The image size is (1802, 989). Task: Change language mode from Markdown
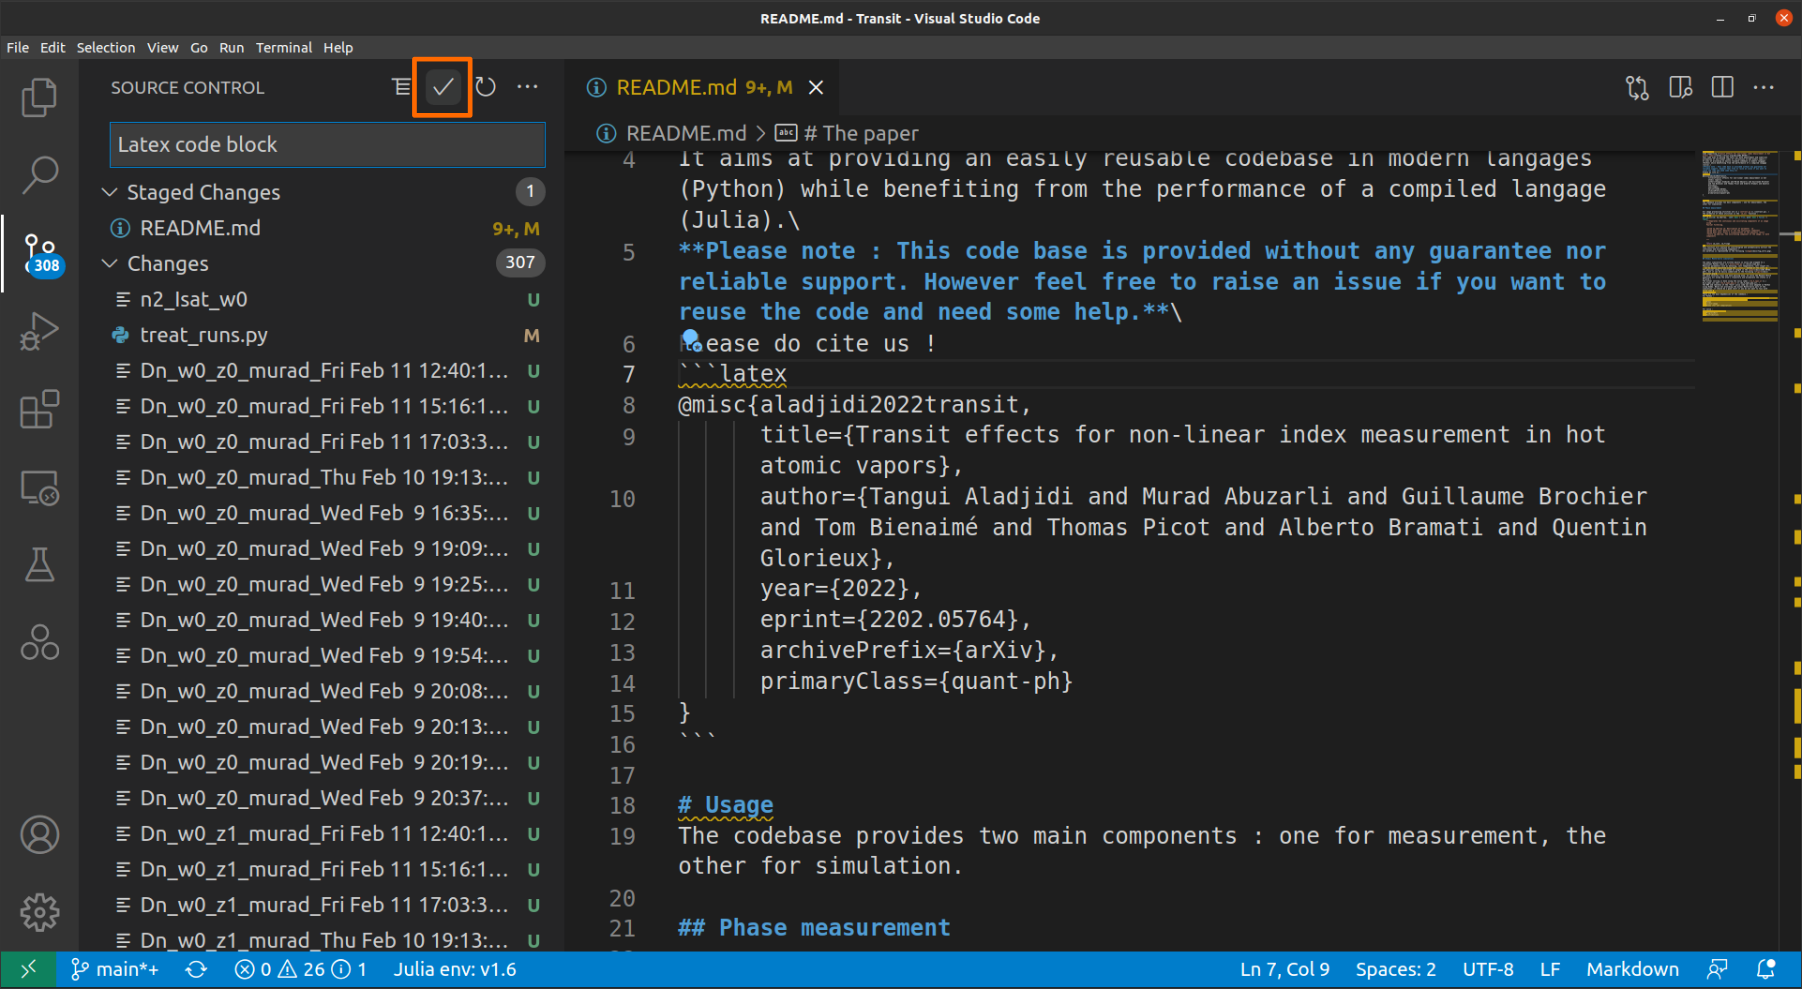click(1632, 969)
